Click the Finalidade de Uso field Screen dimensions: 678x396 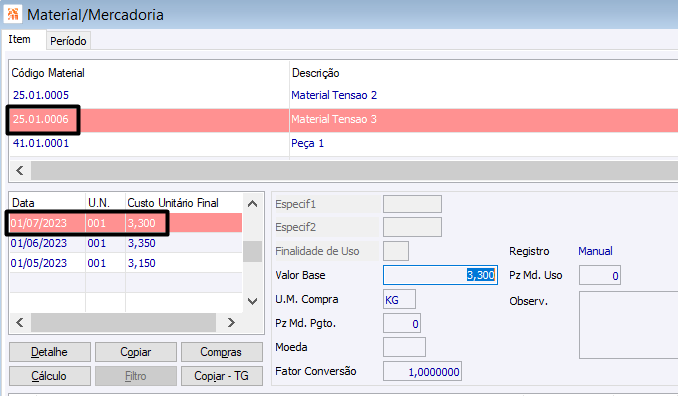click(x=396, y=251)
